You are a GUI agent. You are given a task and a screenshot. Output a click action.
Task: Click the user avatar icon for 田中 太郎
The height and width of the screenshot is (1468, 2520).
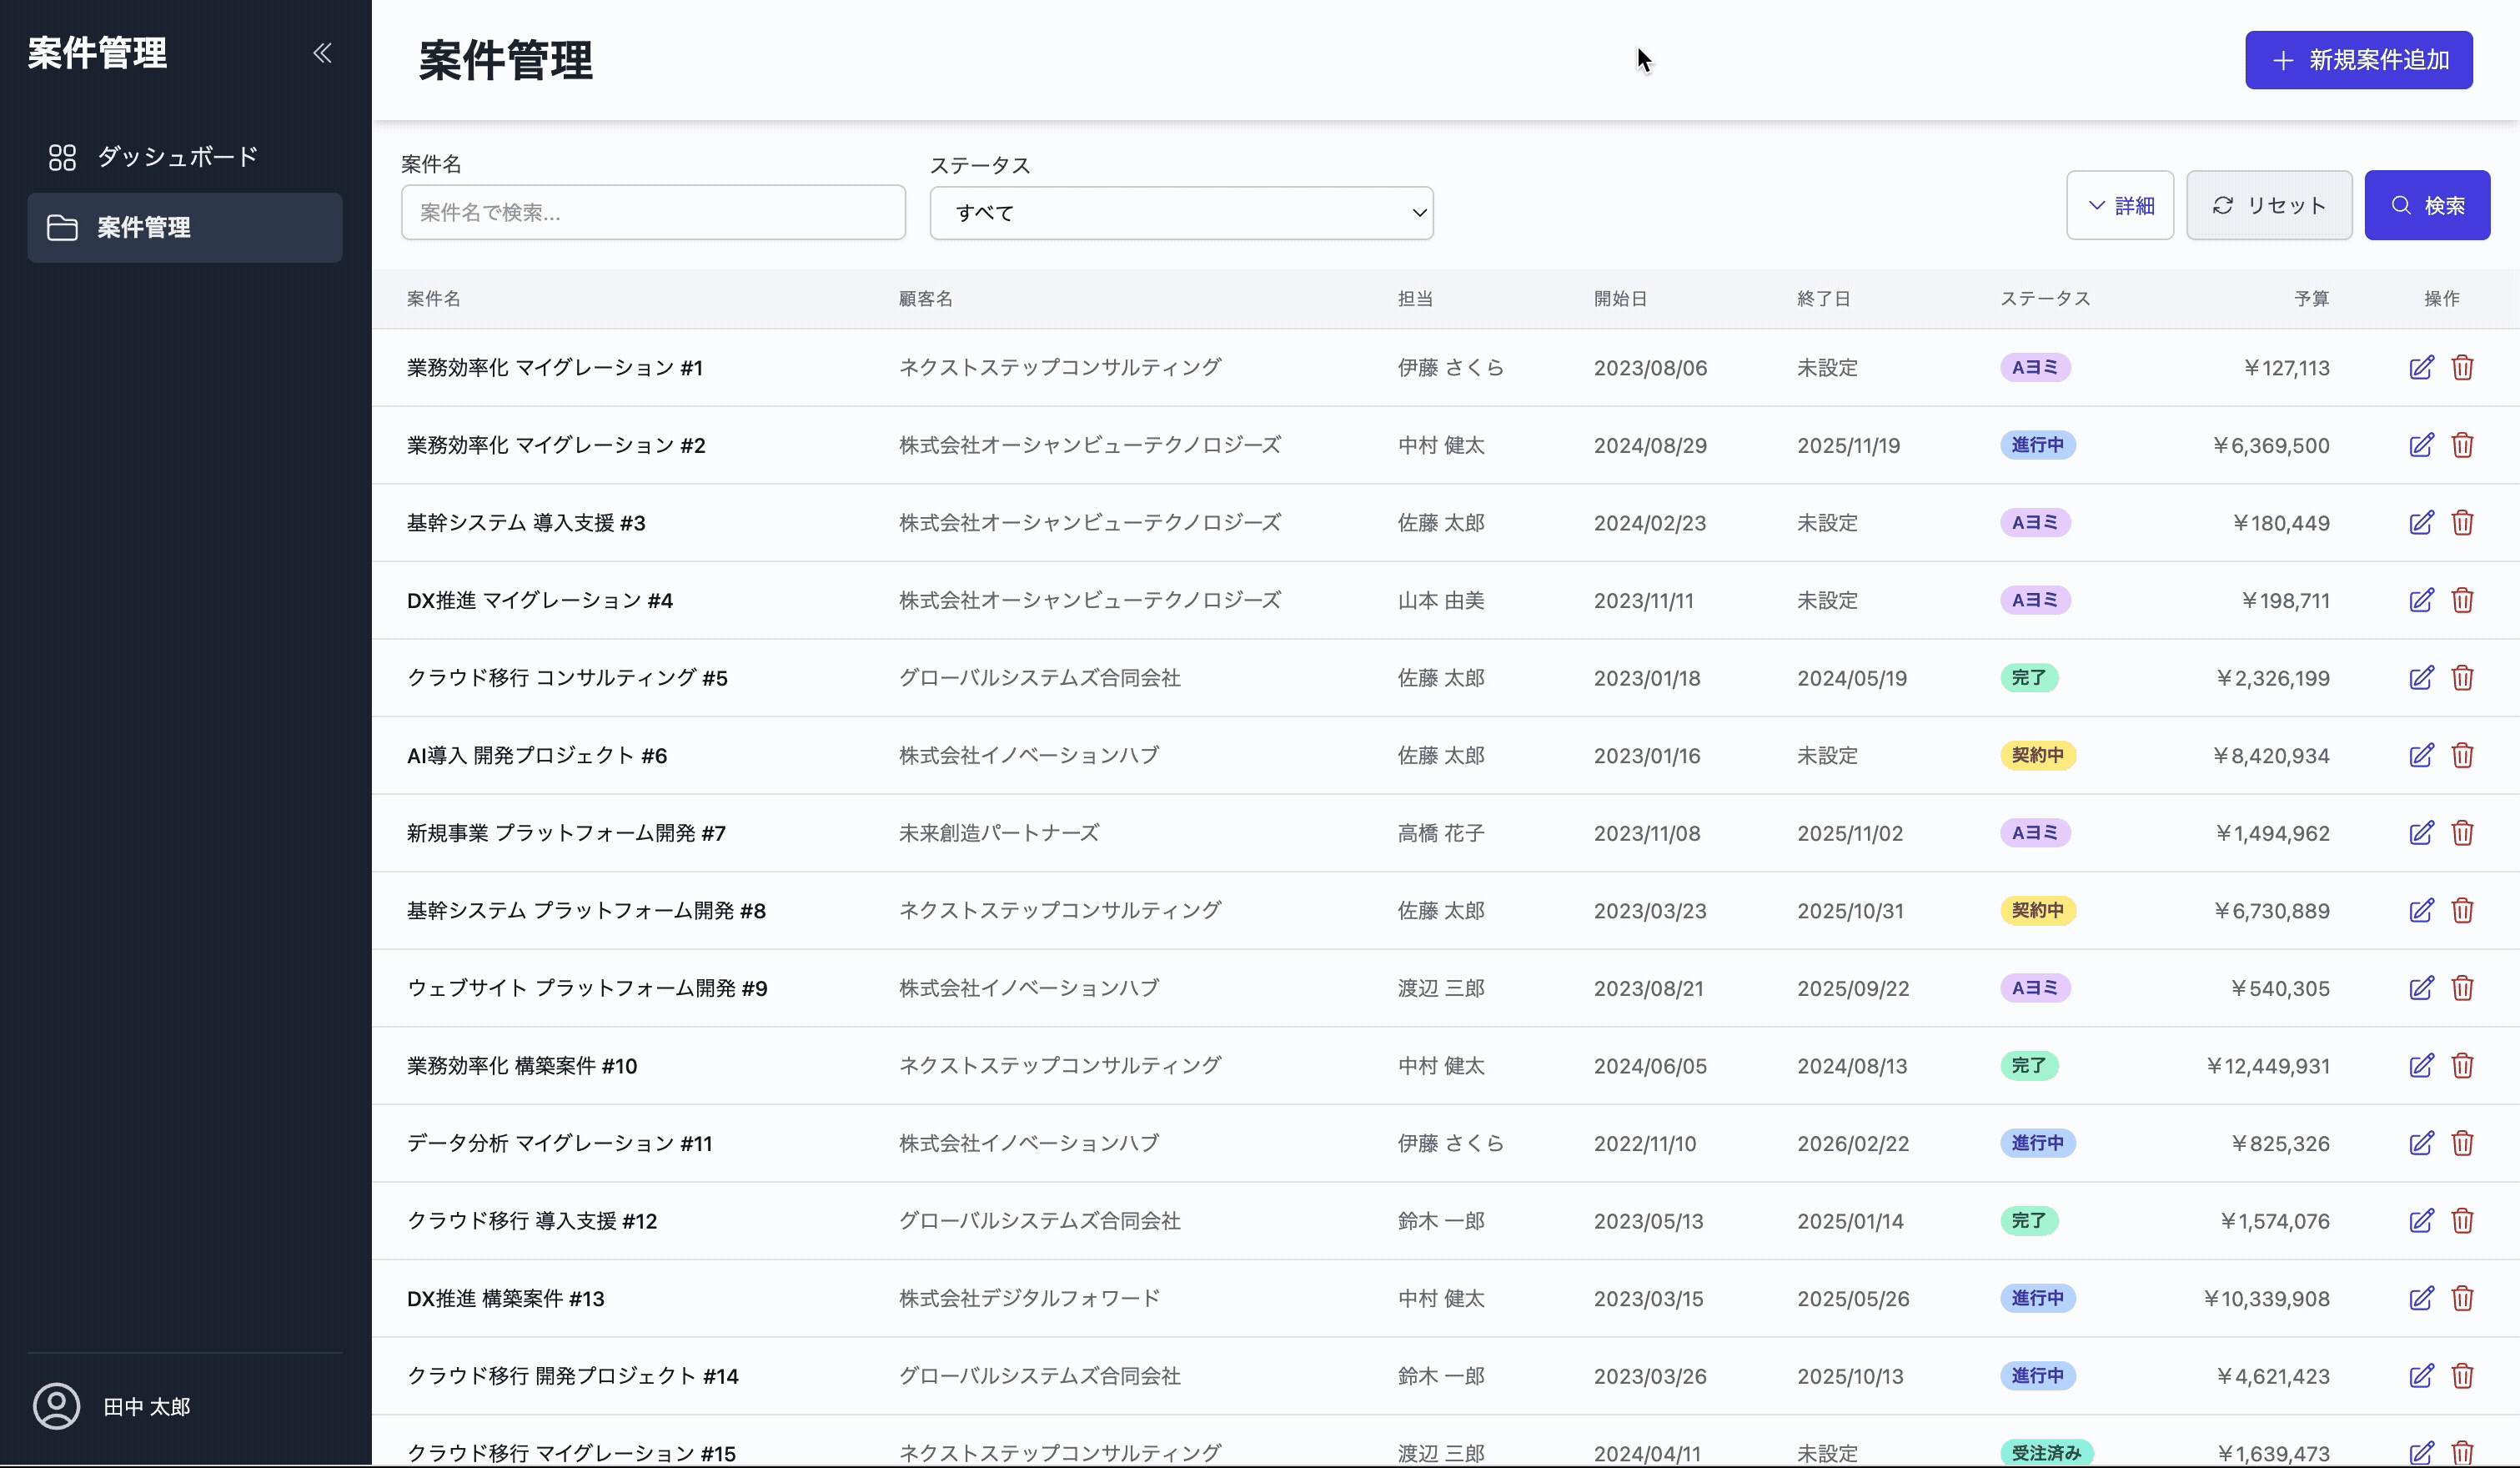pyautogui.click(x=57, y=1406)
